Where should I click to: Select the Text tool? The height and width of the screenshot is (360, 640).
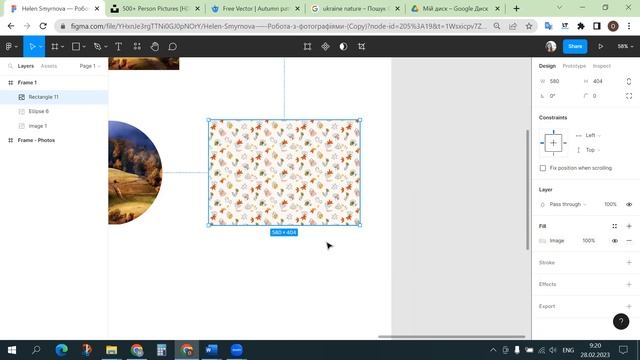click(118, 47)
